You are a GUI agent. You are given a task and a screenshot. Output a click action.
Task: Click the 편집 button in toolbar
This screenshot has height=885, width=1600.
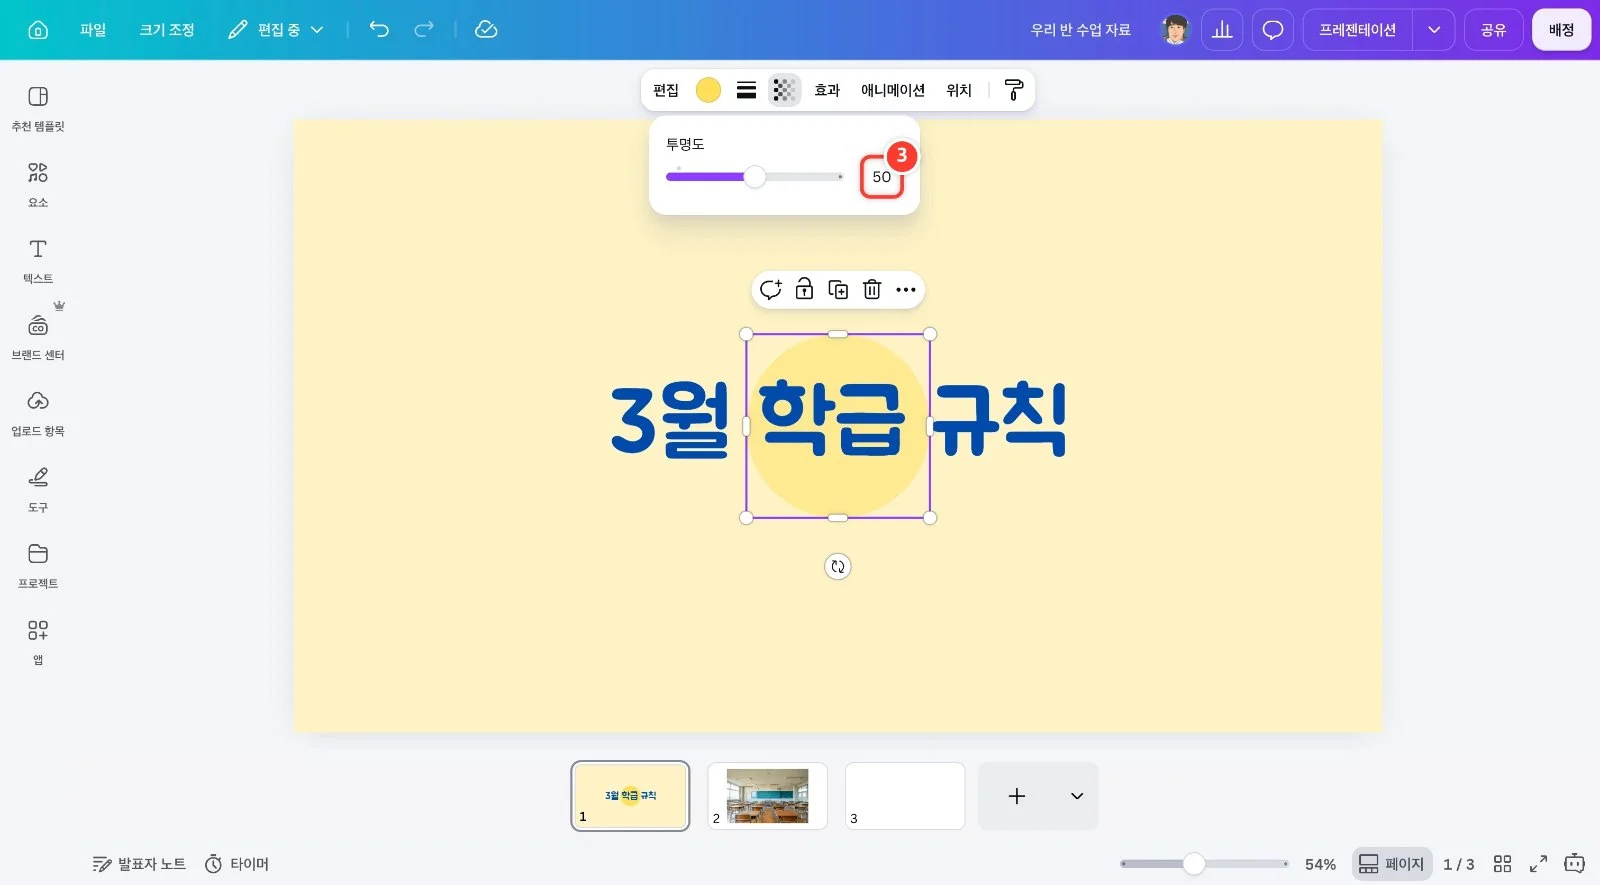[x=666, y=90]
